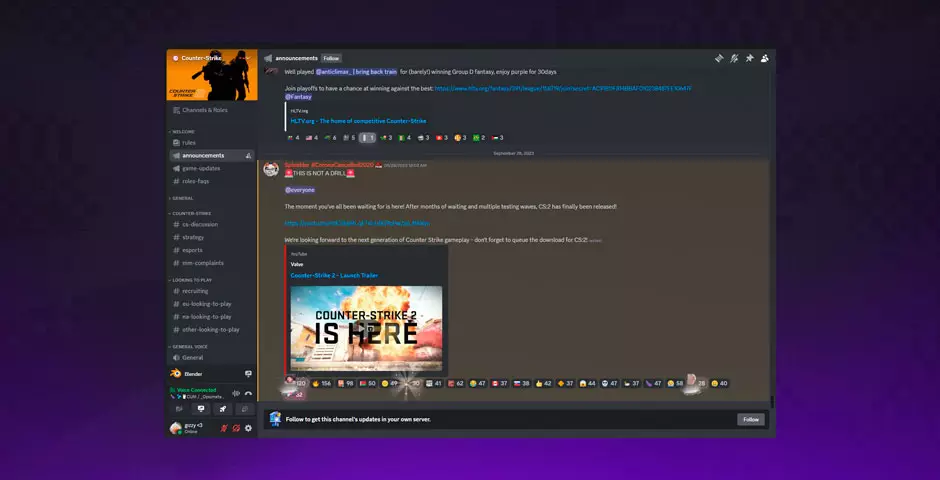The image size is (940, 480).
Task: Collapse the COUNTER-STRIKE category
Action: (191, 213)
